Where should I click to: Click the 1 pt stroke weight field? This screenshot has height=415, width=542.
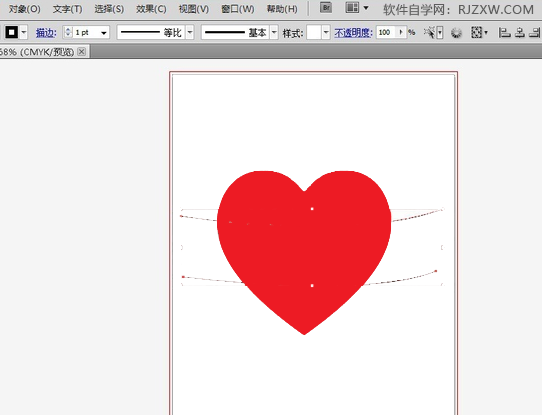85,32
